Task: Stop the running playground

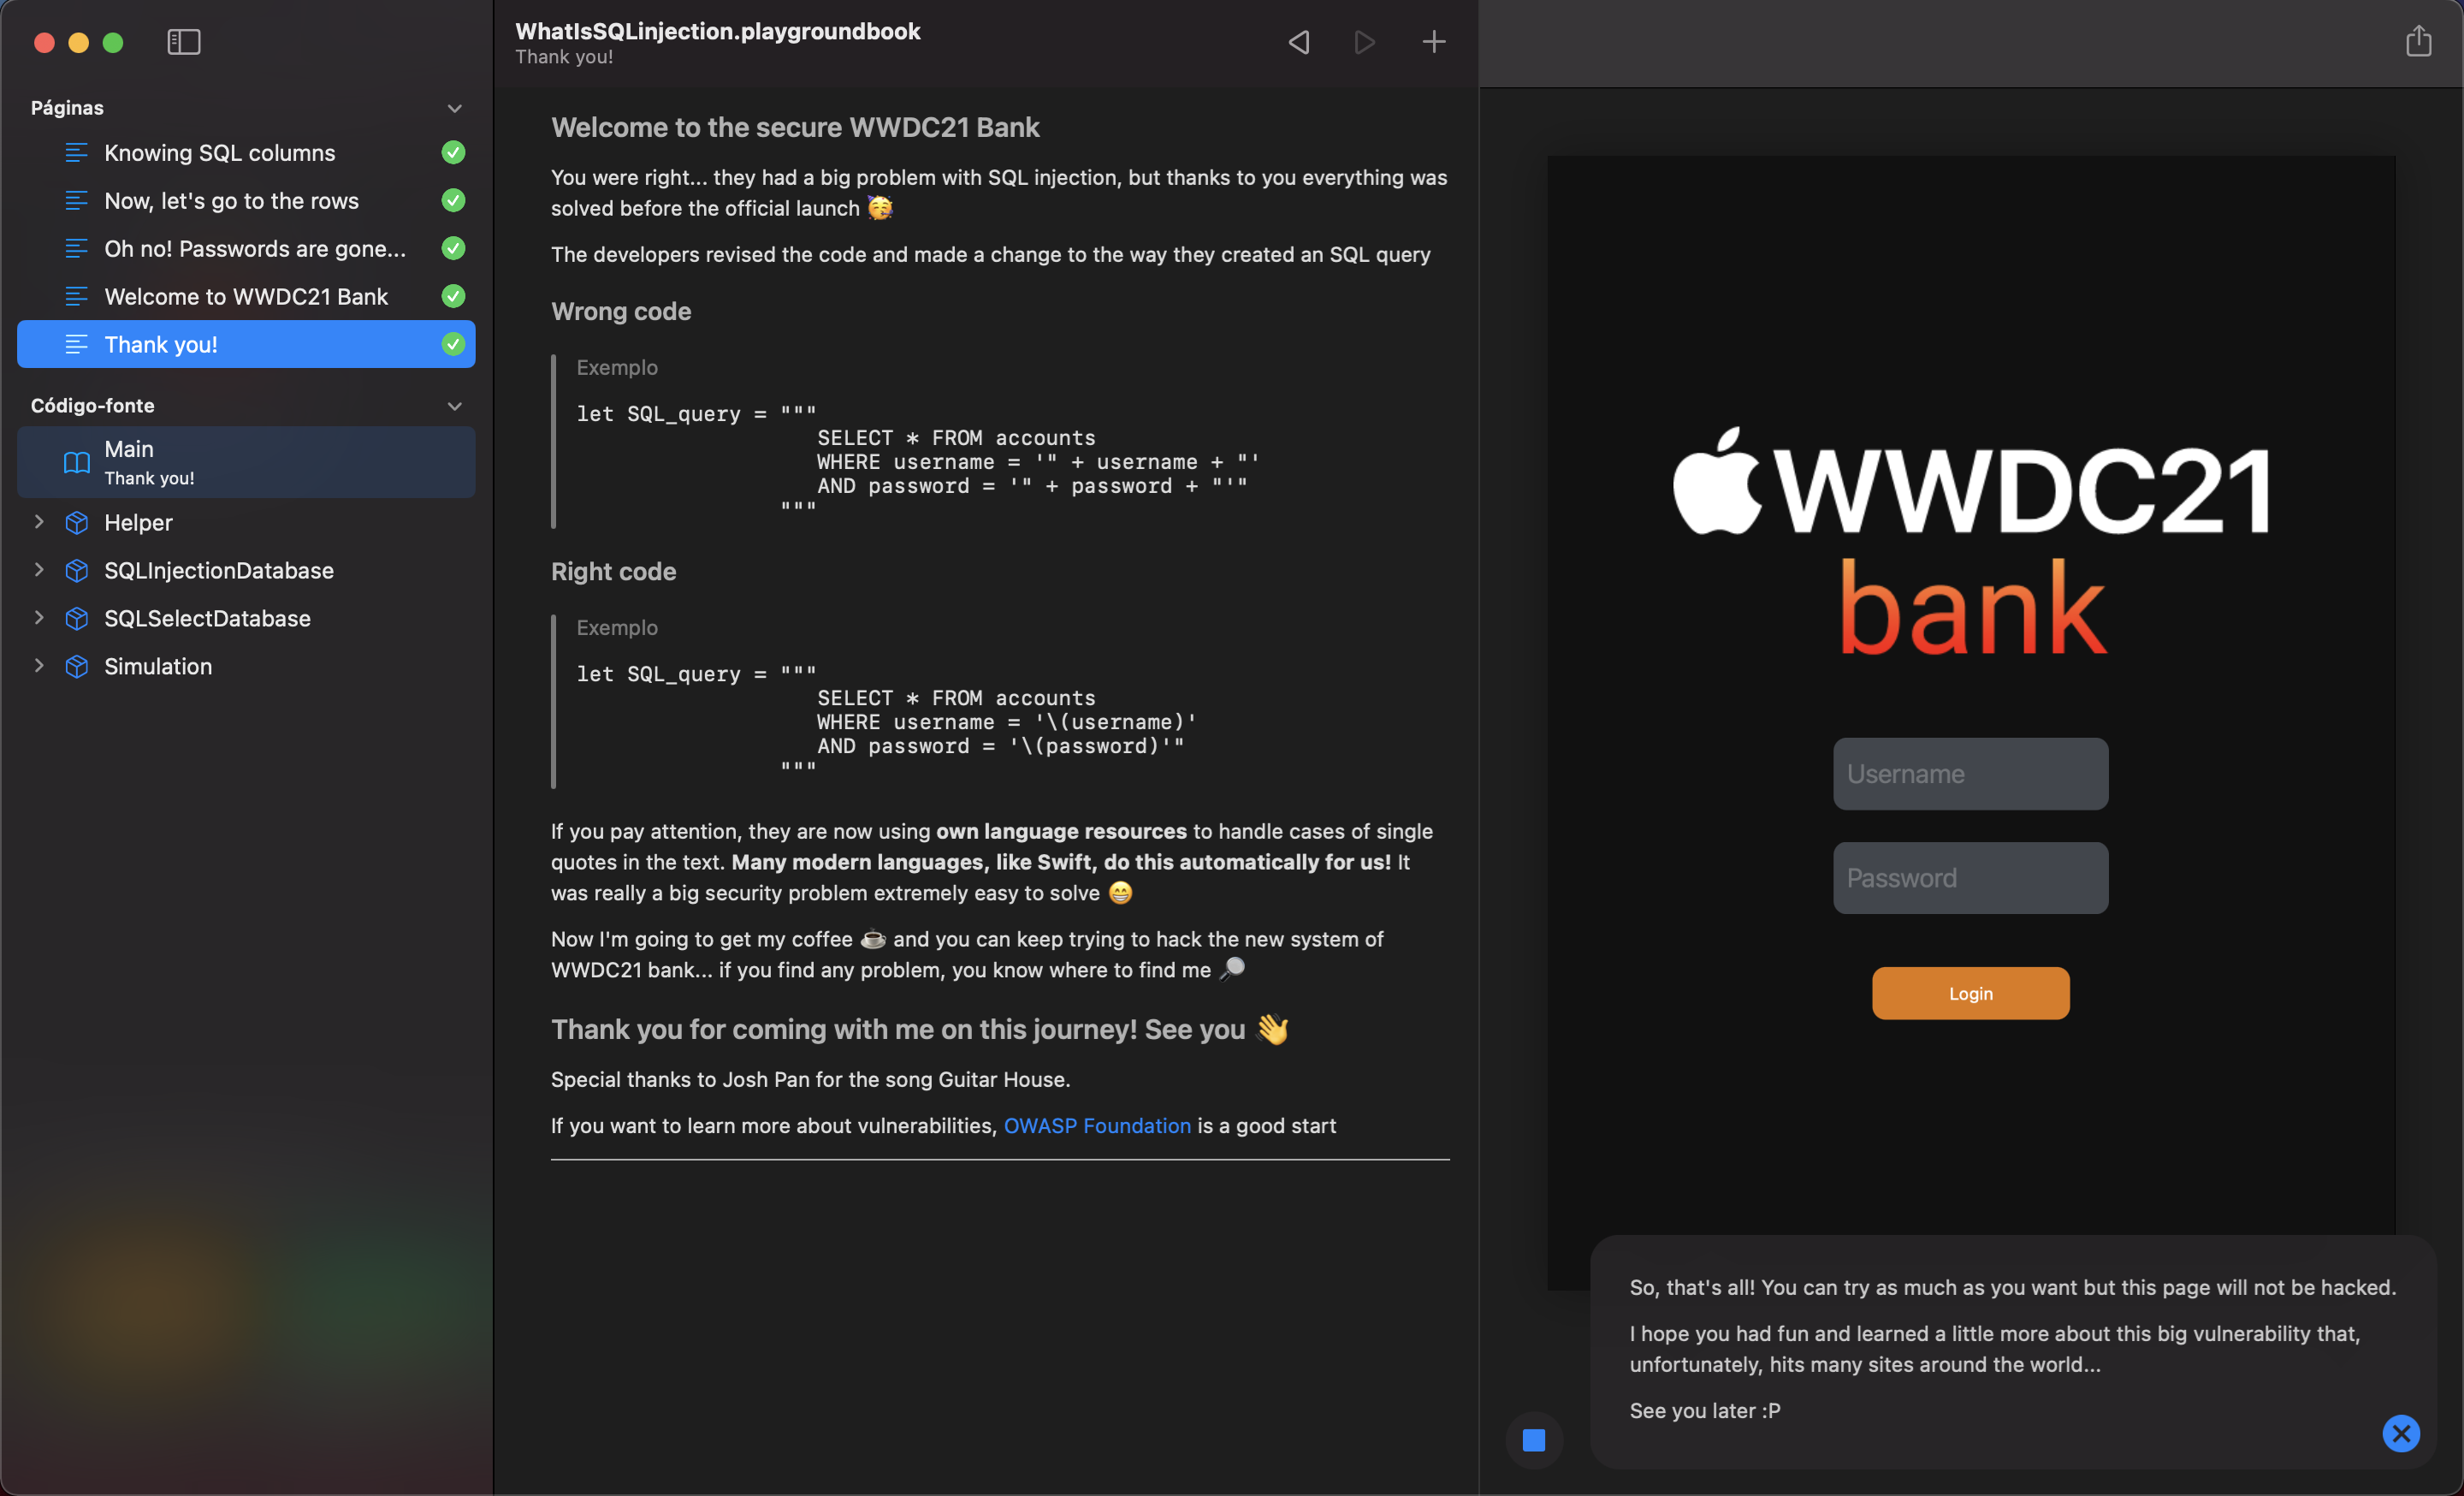Action: pos(1533,1440)
